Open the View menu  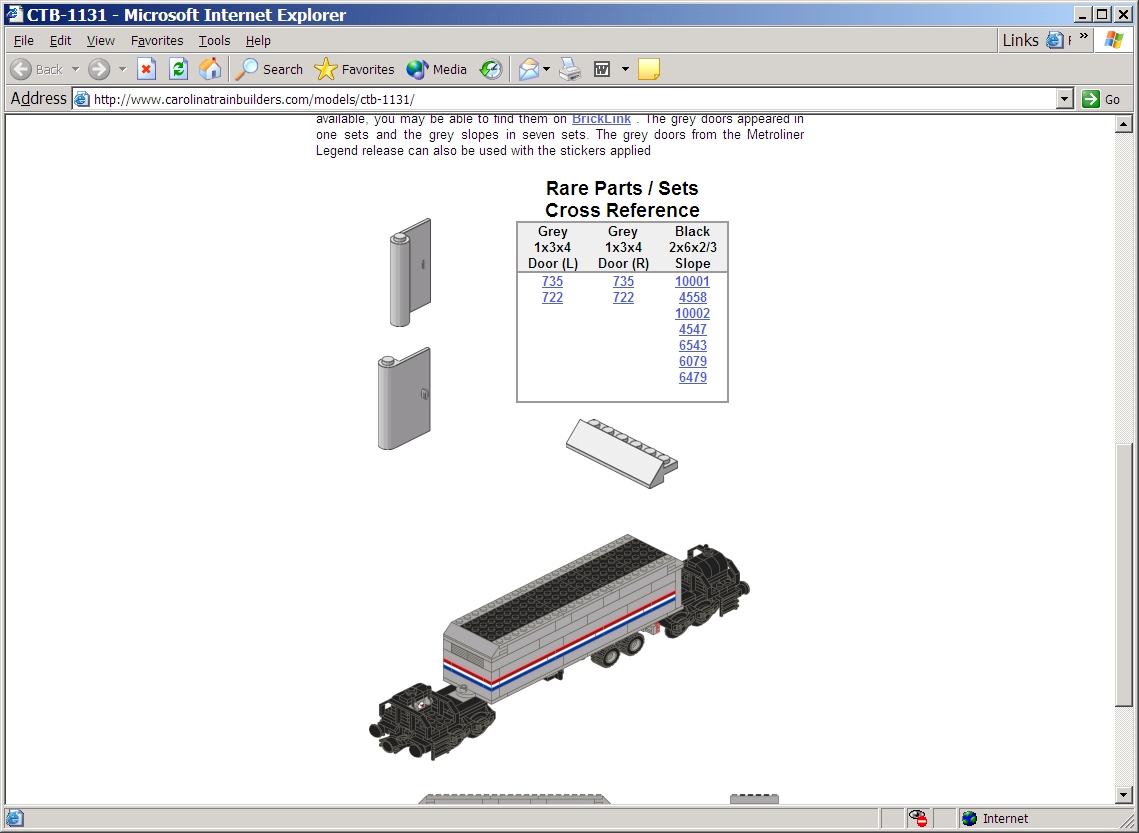pos(100,41)
